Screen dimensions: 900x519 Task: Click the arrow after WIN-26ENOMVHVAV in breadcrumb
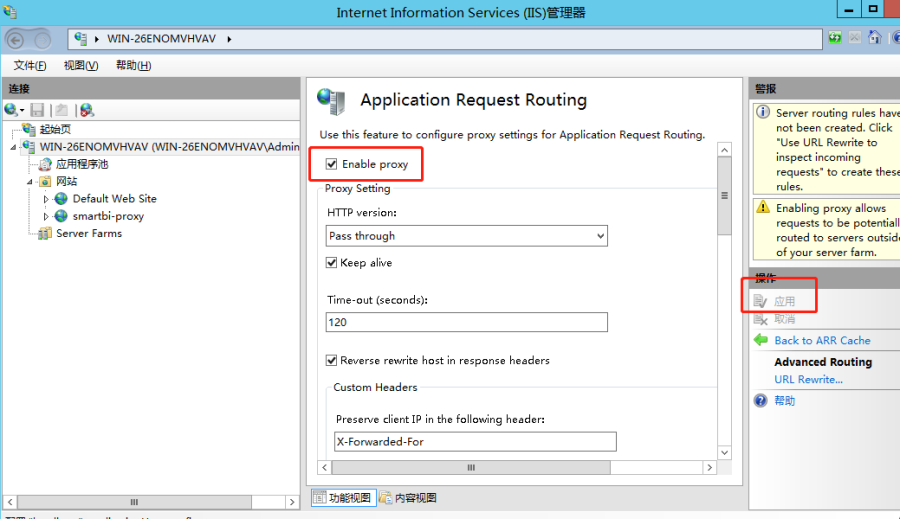229,39
